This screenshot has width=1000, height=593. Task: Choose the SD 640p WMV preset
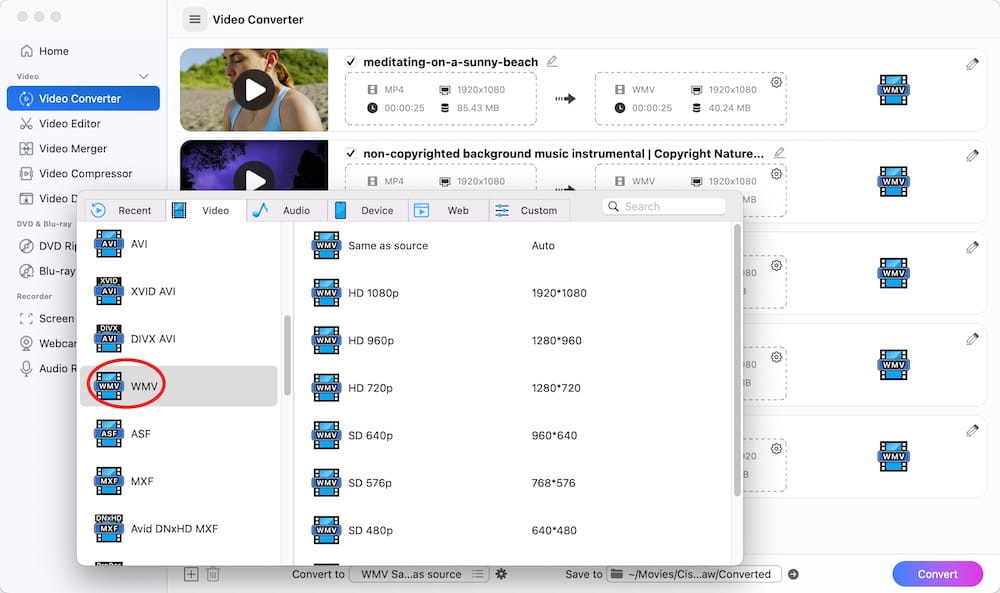tap(513, 436)
